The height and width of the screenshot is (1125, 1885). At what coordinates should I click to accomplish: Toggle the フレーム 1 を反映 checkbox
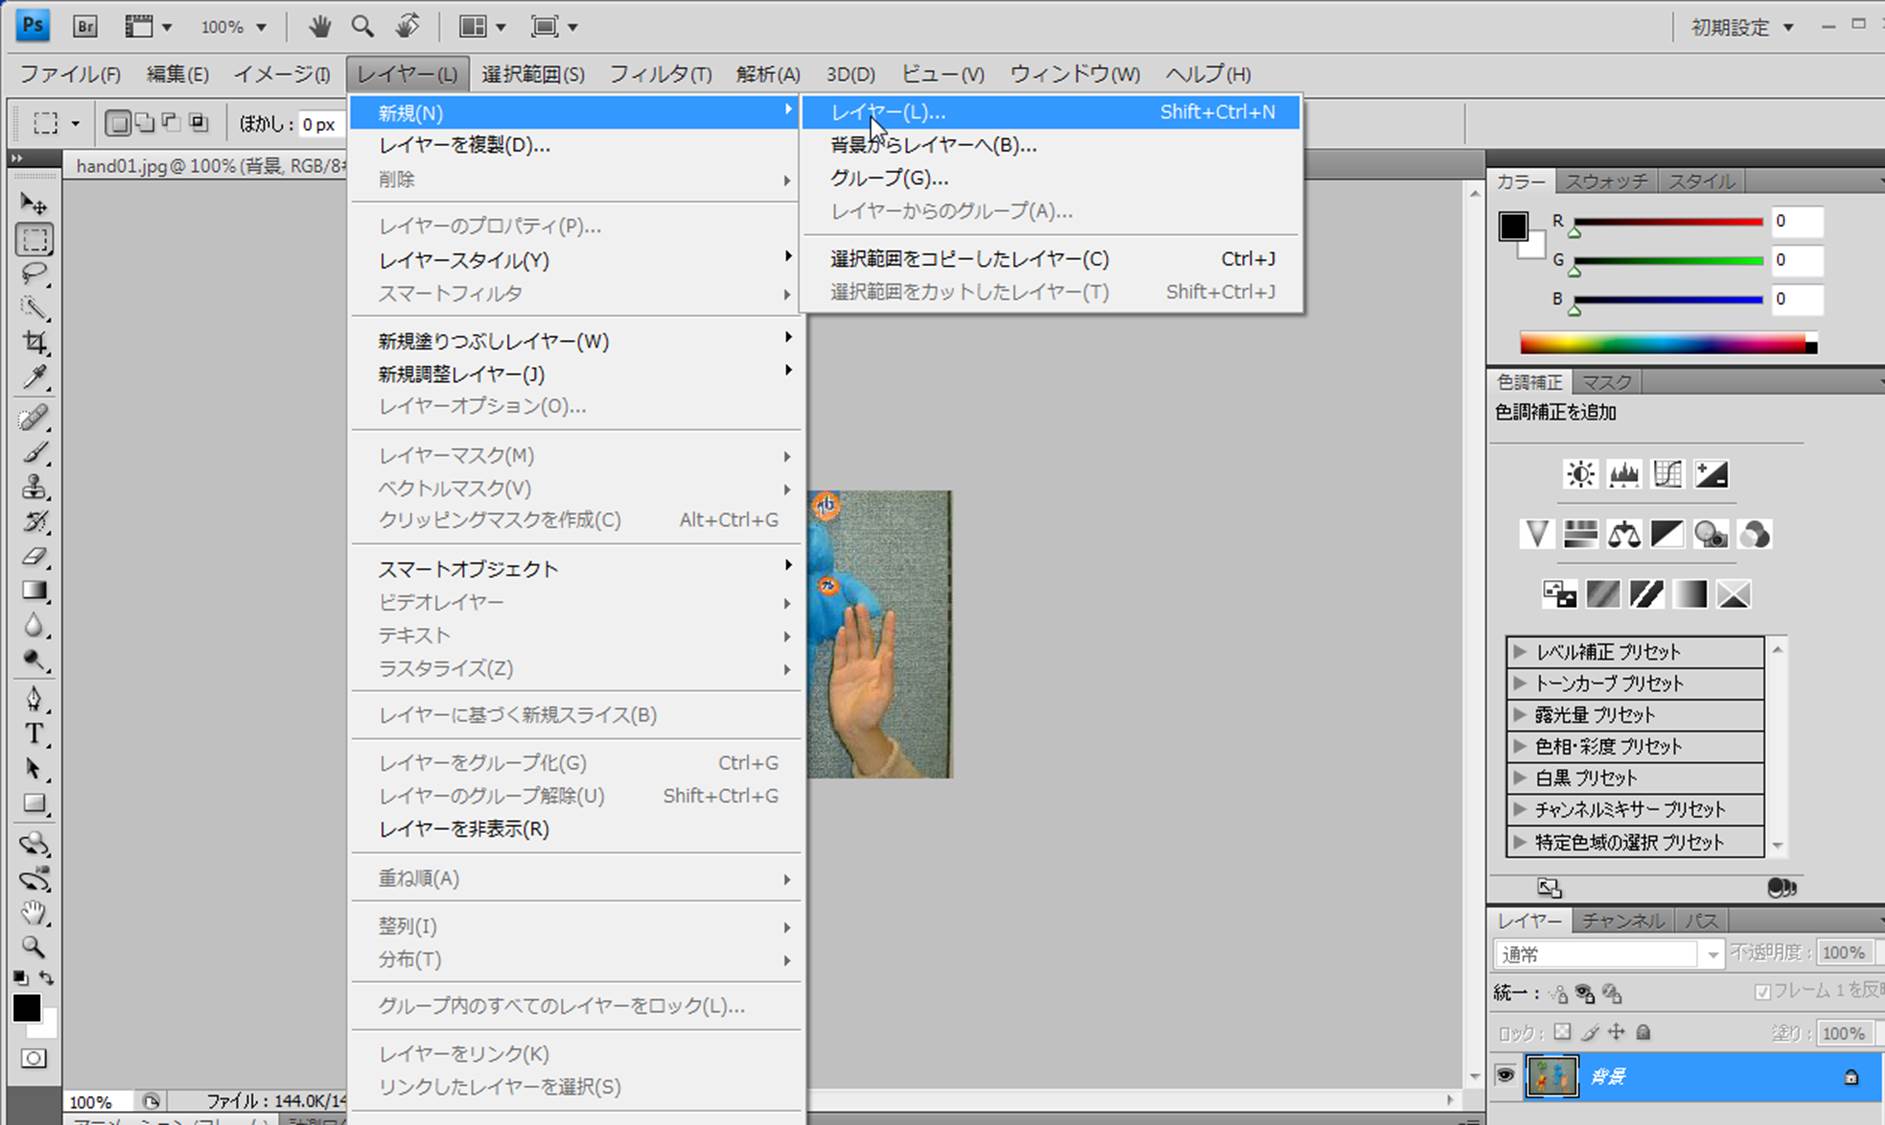1762,992
